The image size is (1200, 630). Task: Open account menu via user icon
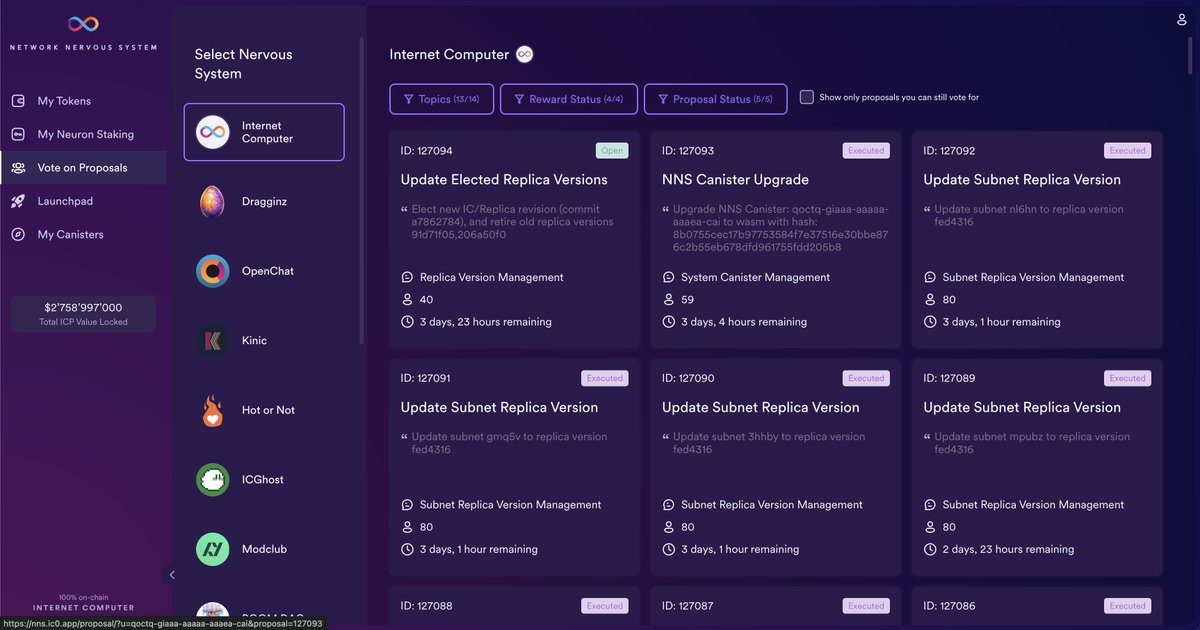click(x=1182, y=19)
